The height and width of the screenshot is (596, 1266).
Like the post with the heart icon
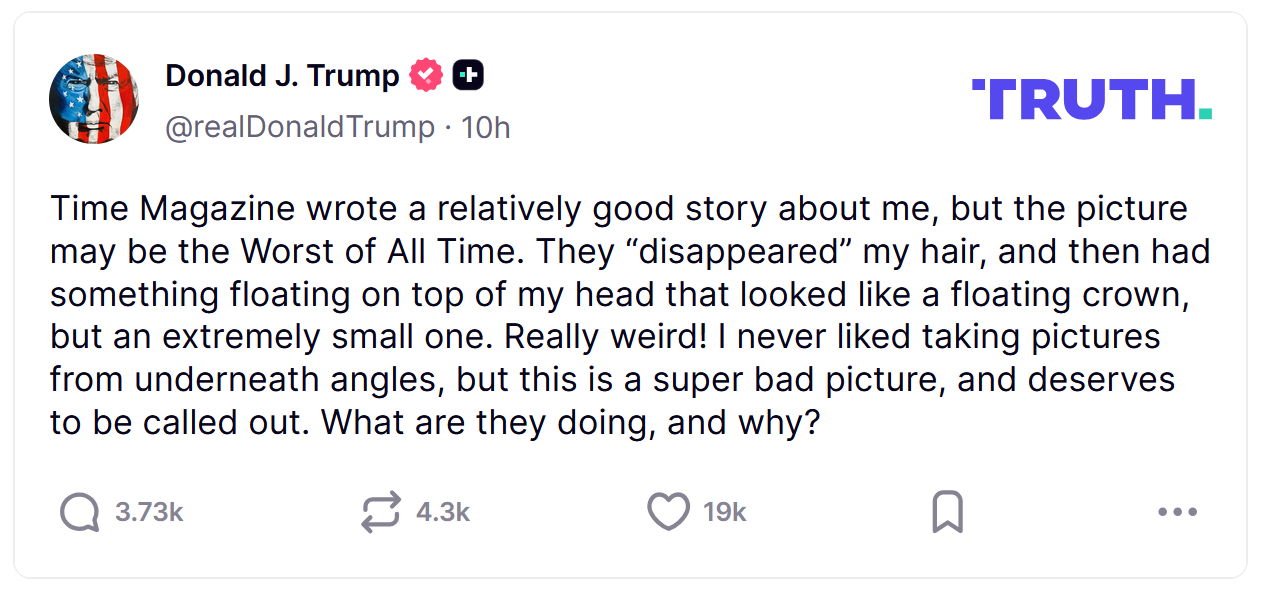[668, 512]
